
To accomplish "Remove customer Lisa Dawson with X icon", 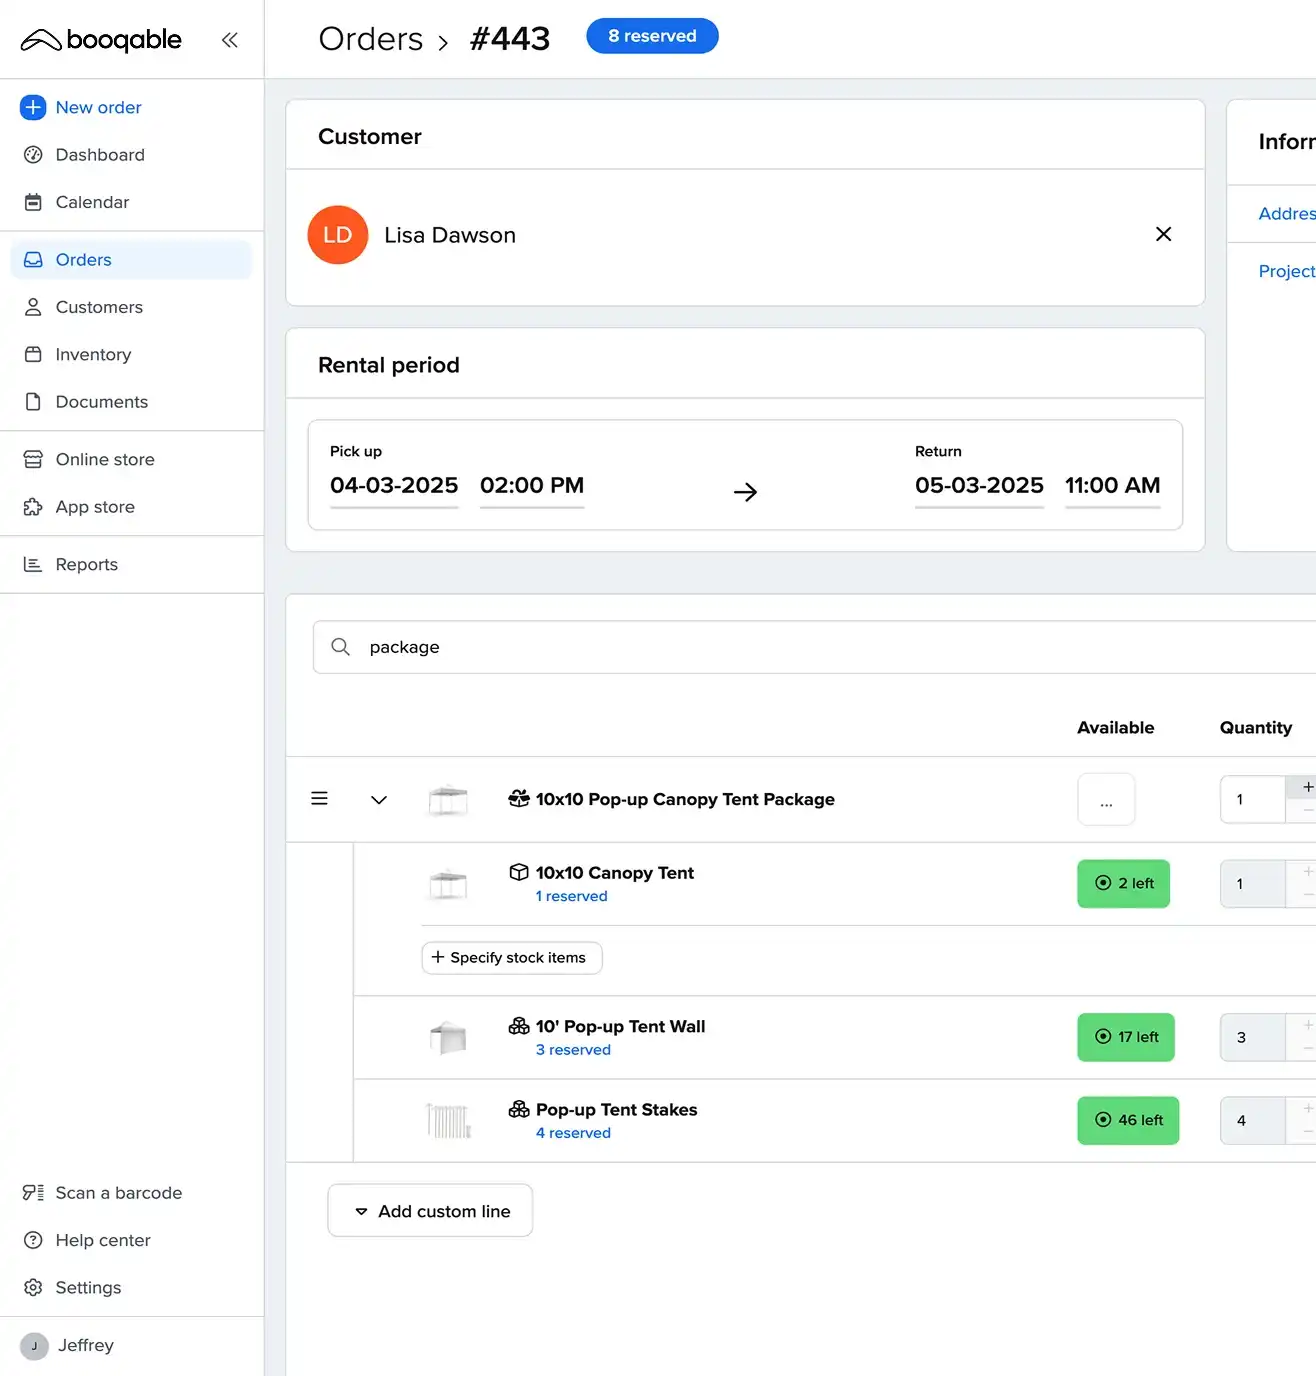I will point(1163,234).
